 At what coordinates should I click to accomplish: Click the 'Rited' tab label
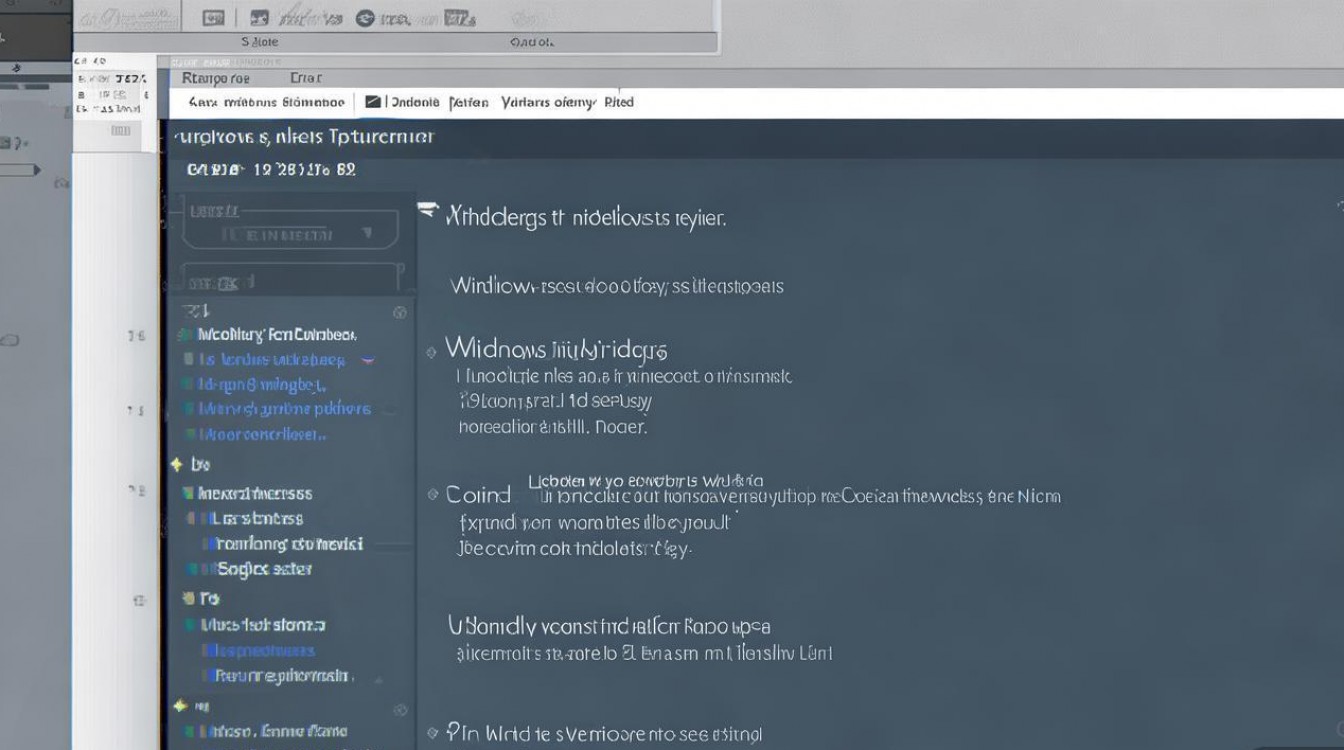(x=619, y=102)
